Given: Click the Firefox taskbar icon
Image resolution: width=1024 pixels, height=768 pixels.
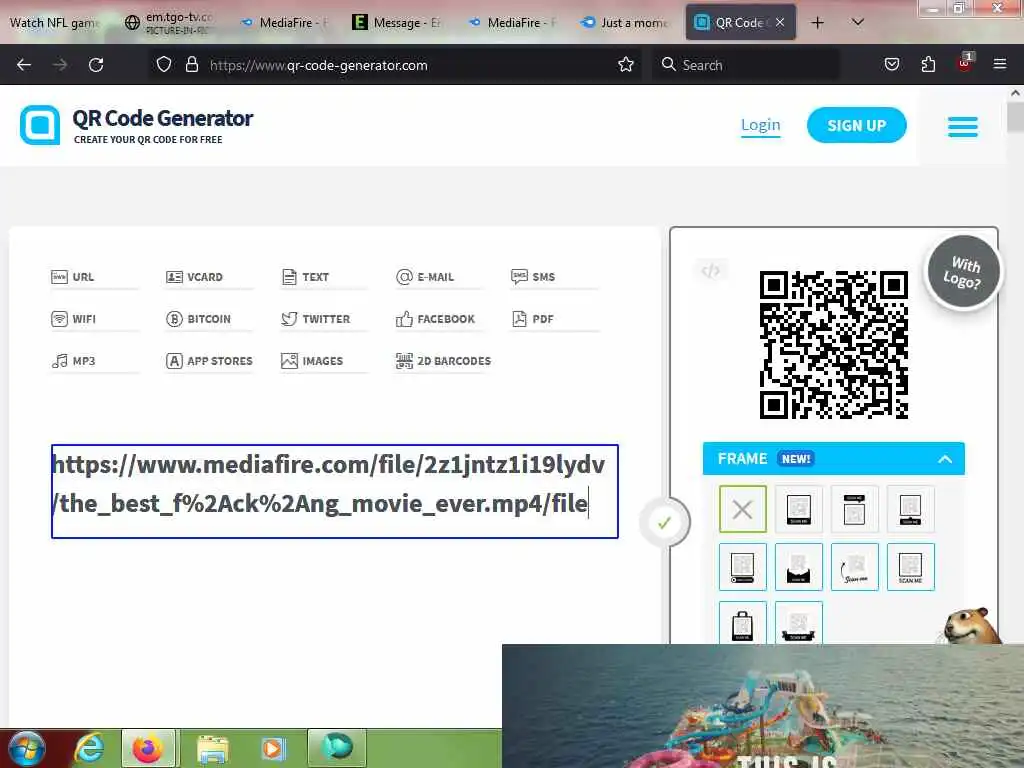Looking at the screenshot, I should [x=148, y=748].
